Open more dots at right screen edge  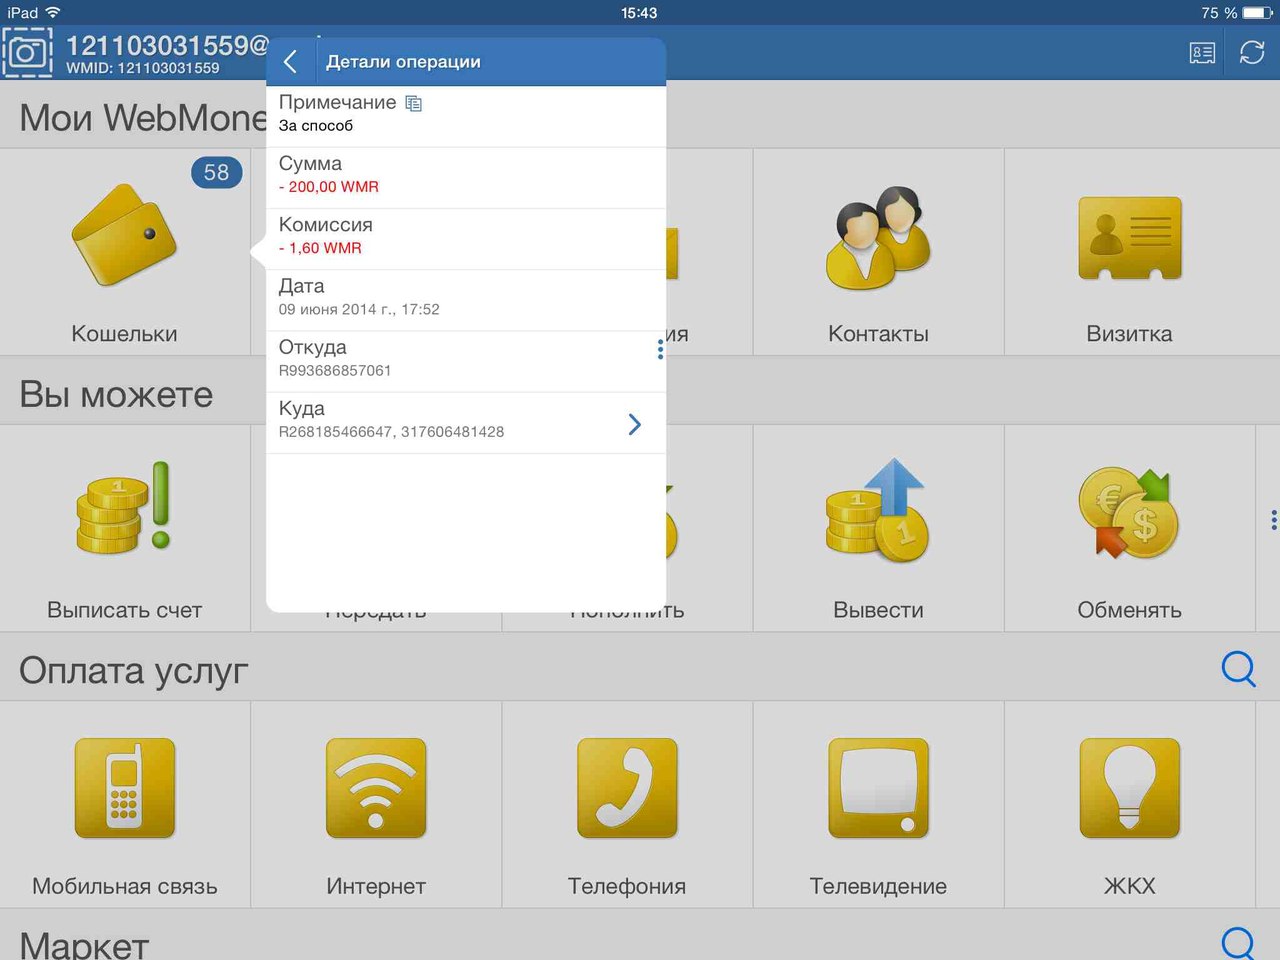[x=1273, y=520]
